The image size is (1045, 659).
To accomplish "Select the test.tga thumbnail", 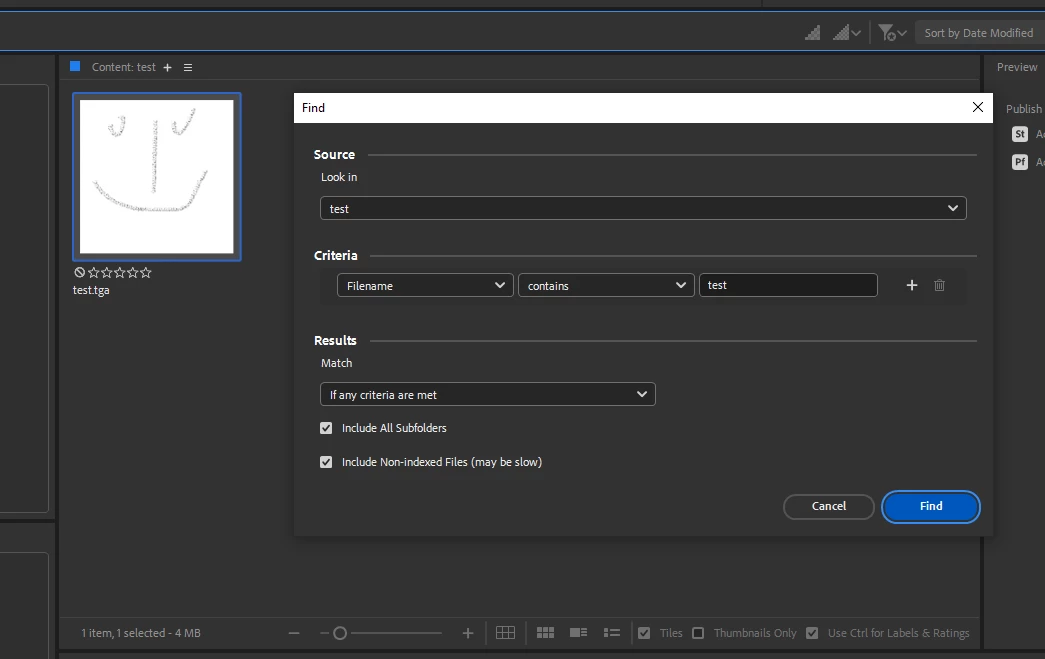I will point(157,177).
